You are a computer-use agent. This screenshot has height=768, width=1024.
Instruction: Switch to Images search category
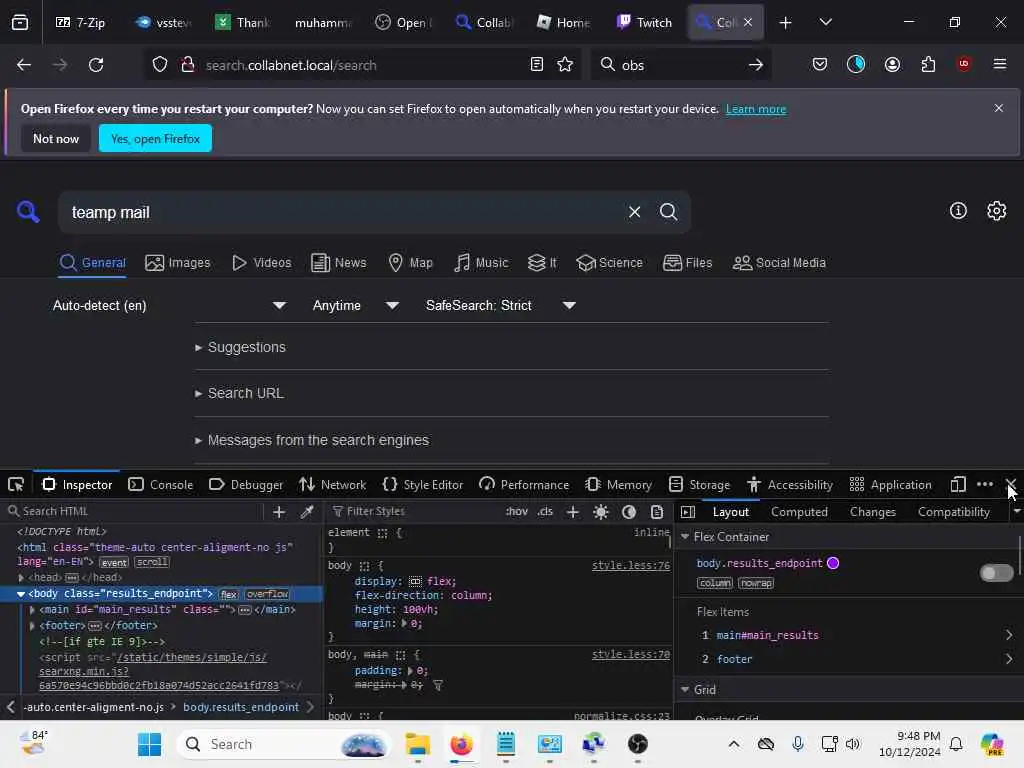(178, 263)
